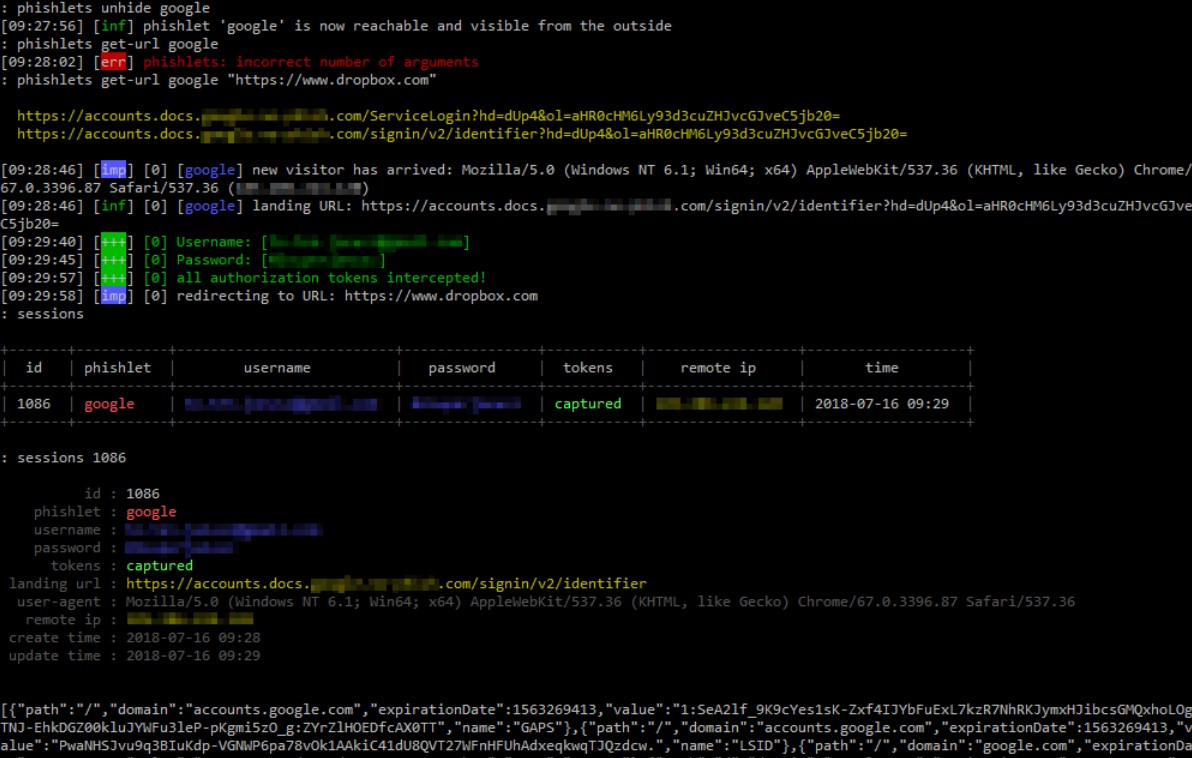
Task: Click the green 'Password:' log label
Action: [214, 260]
